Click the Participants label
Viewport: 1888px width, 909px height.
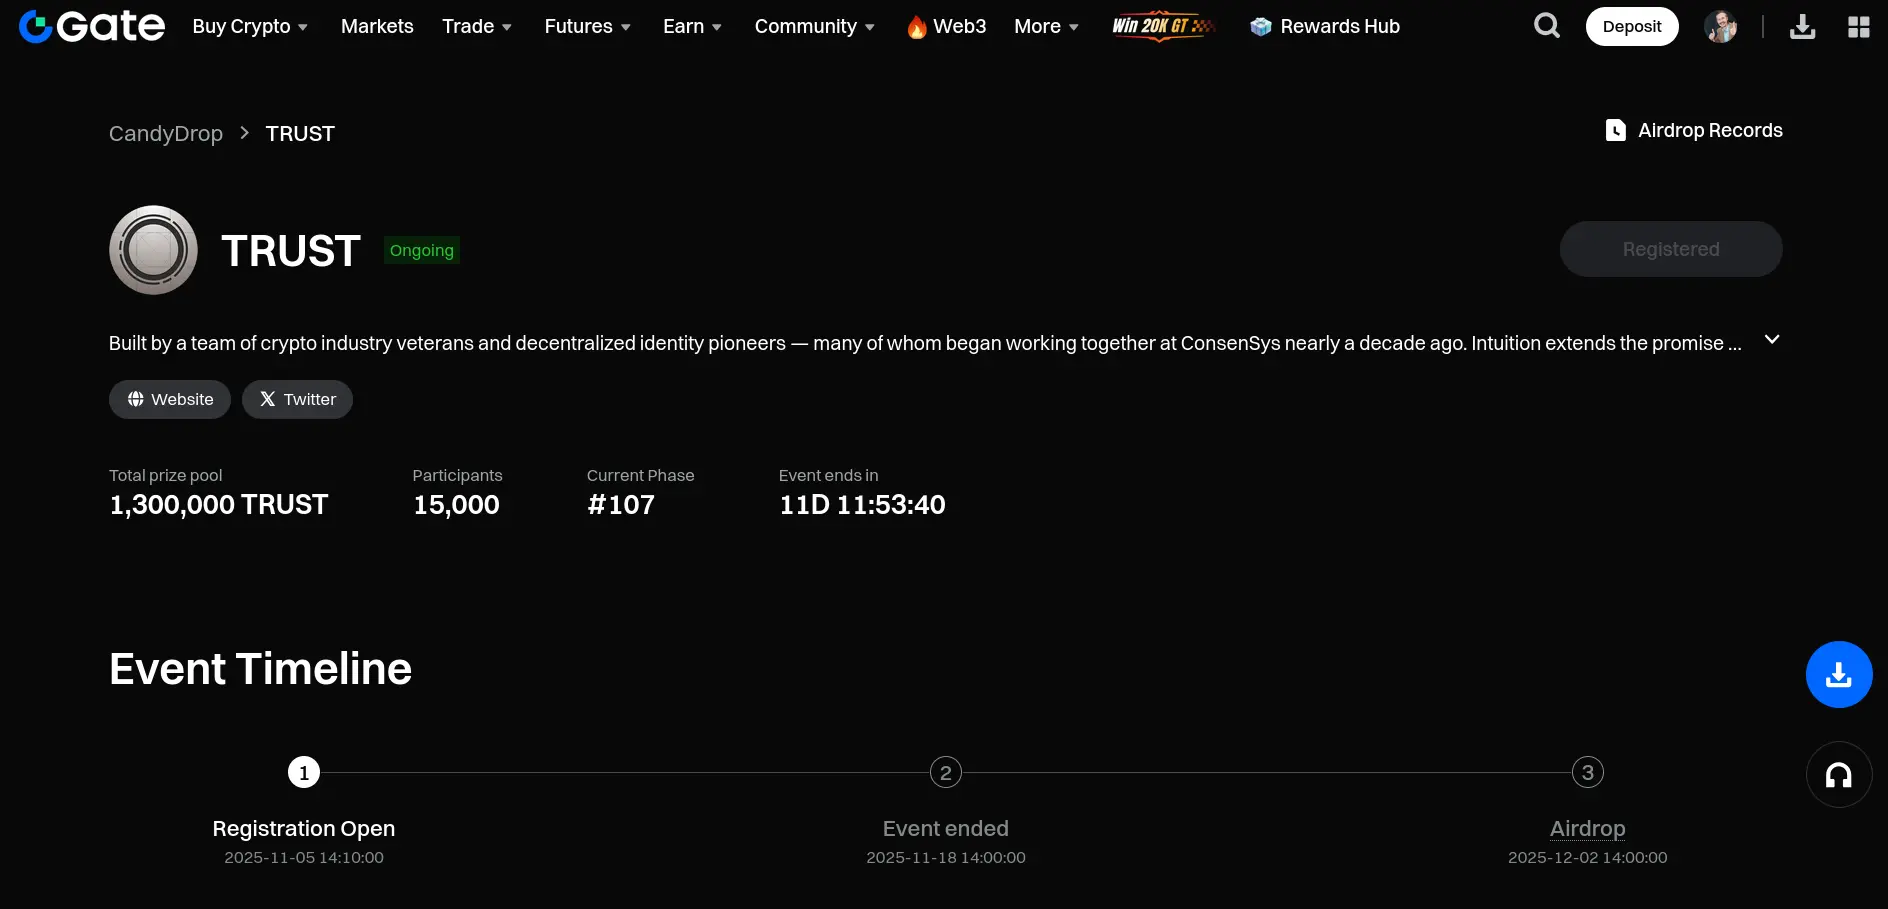pyautogui.click(x=457, y=476)
